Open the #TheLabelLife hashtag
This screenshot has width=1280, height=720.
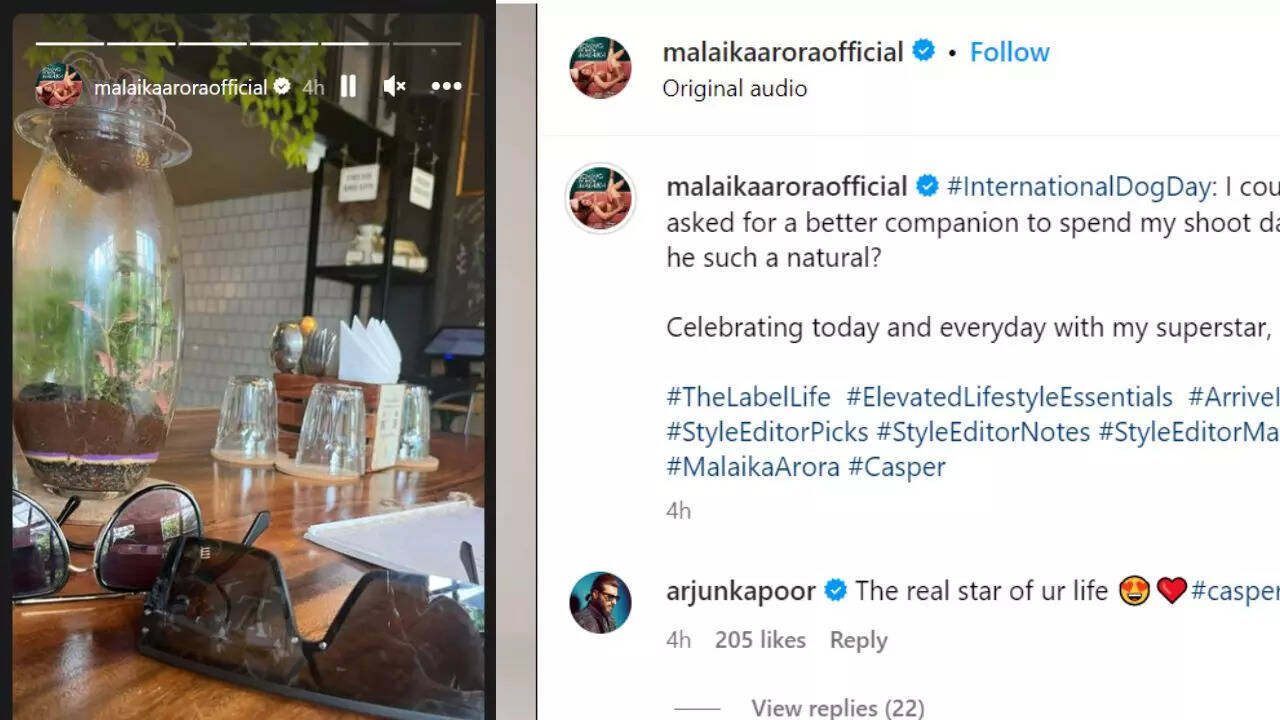click(x=748, y=397)
